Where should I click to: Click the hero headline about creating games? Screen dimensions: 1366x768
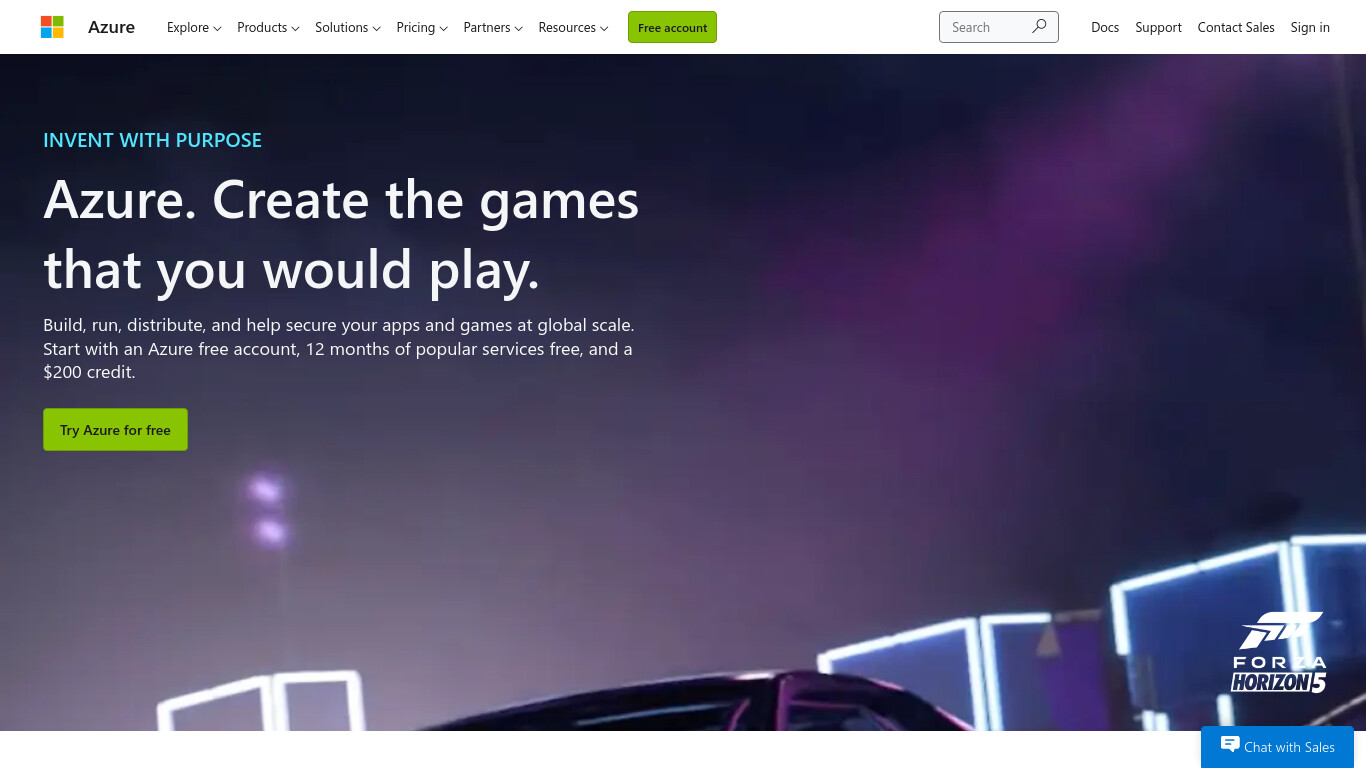point(341,235)
